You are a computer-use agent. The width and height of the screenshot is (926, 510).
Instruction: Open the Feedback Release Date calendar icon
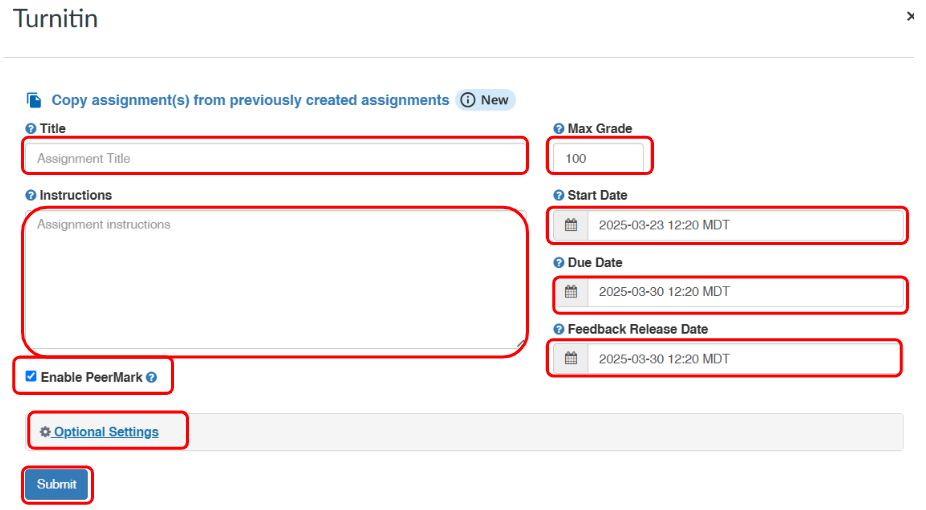tap(571, 358)
